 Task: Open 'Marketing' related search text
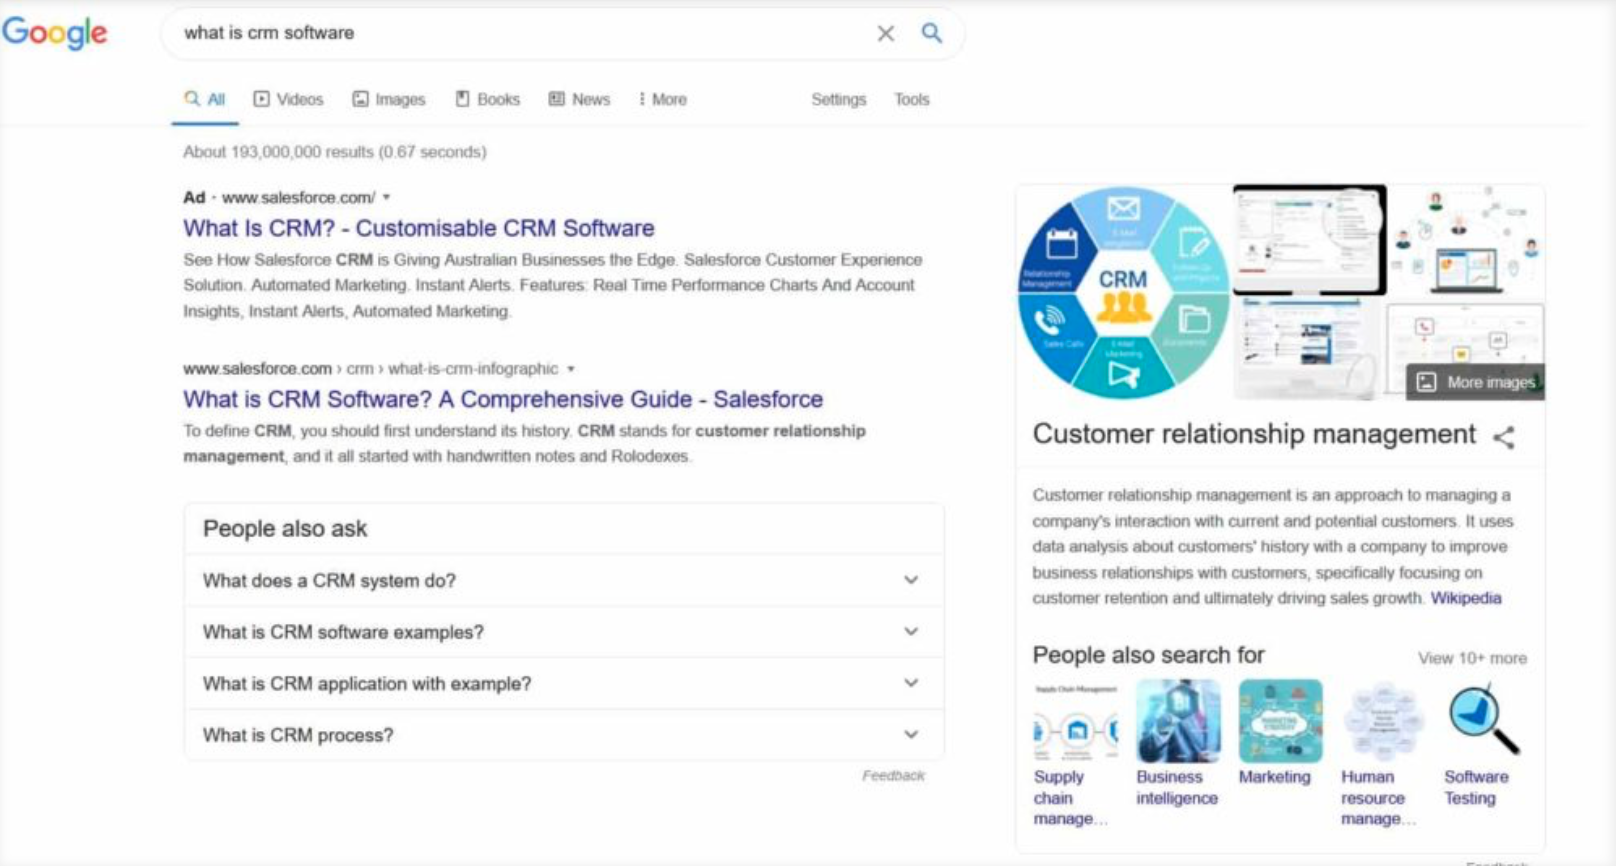click(x=1274, y=777)
